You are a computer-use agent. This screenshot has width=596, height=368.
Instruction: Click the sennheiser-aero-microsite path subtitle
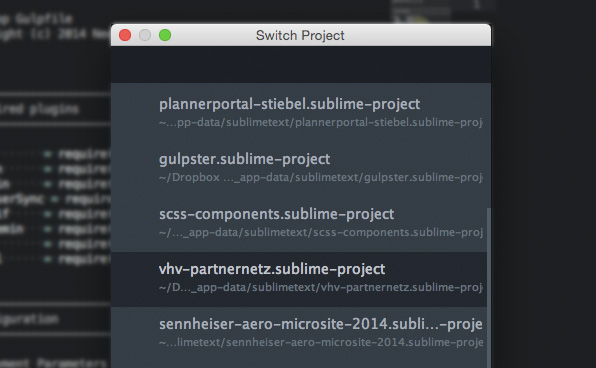click(x=321, y=342)
